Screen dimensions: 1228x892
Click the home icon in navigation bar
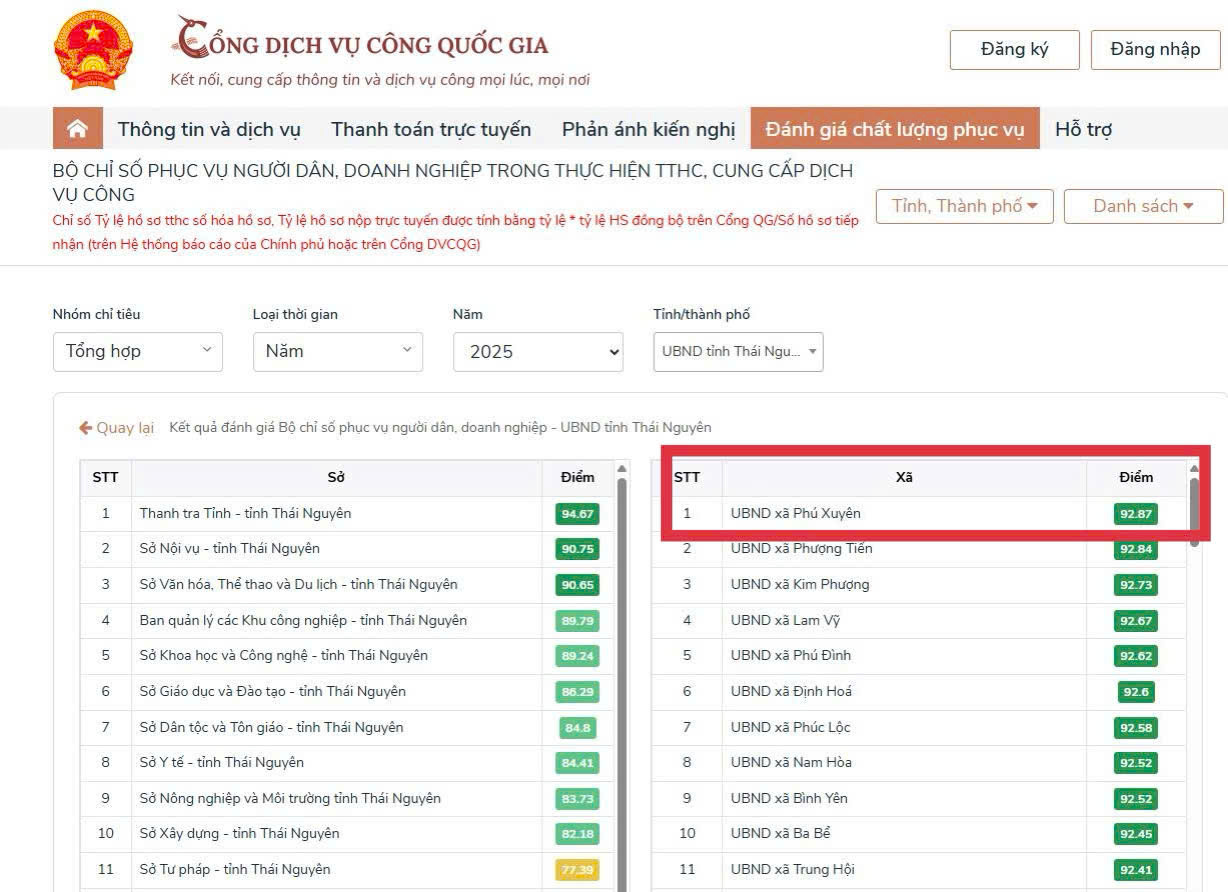[77, 129]
